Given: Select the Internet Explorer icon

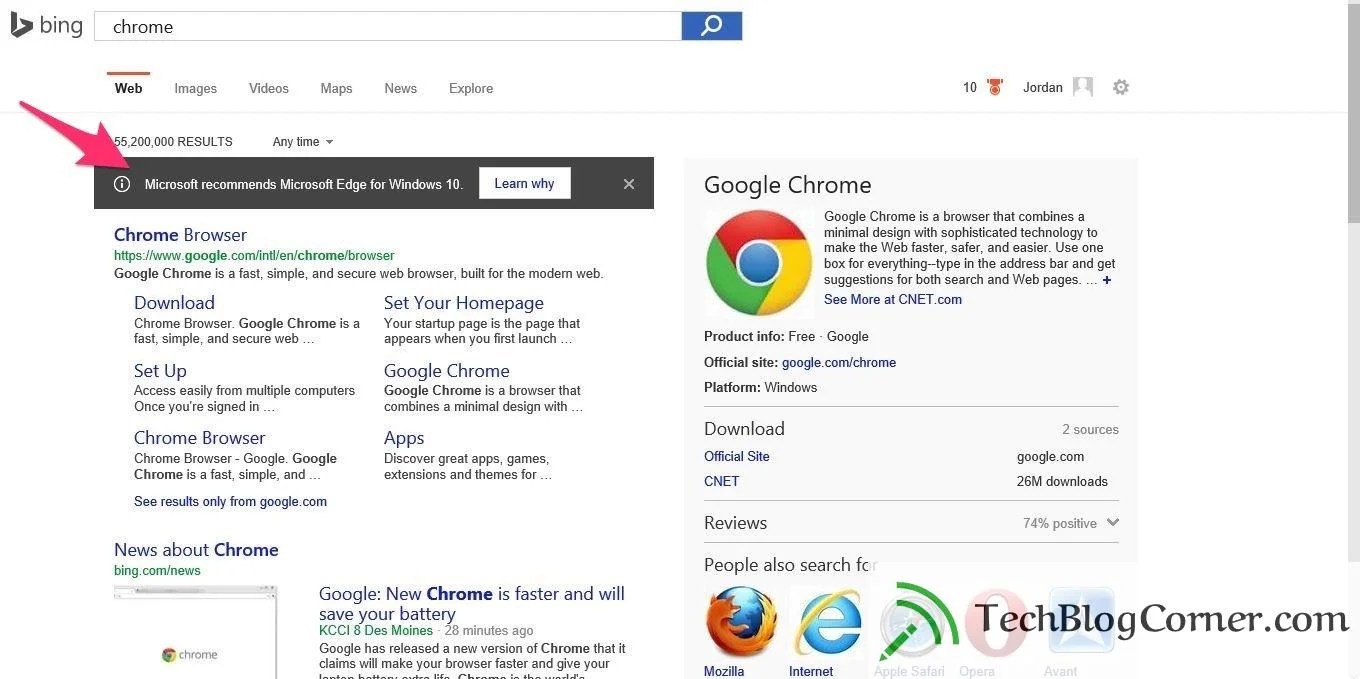Looking at the screenshot, I should click(827, 622).
